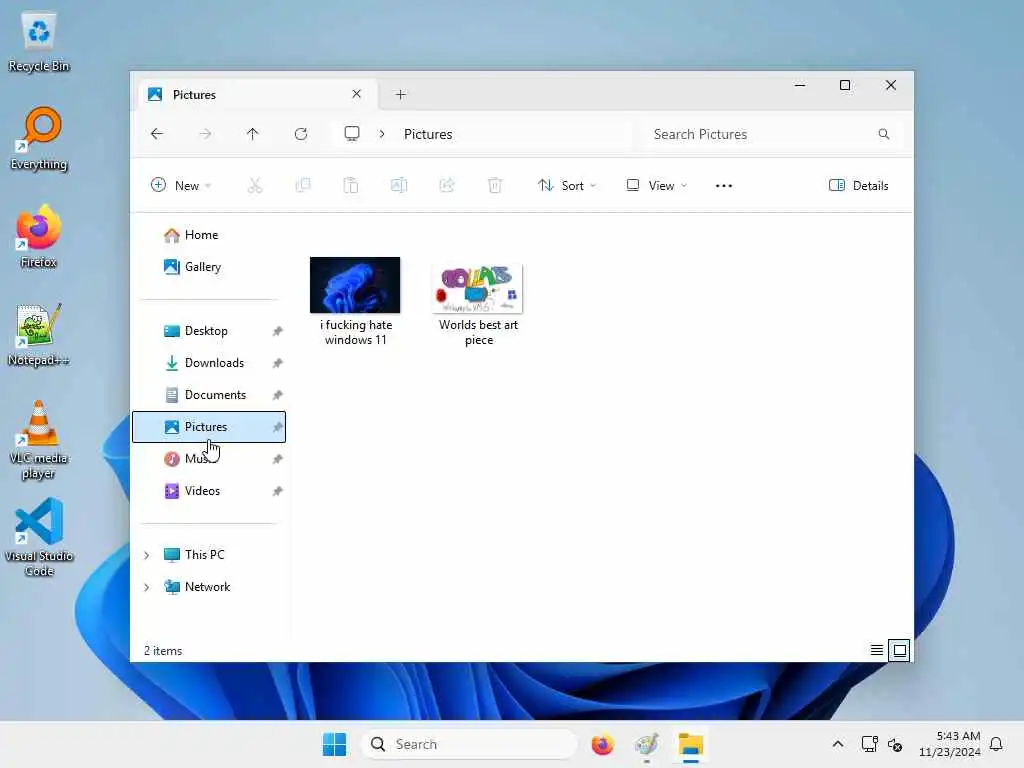Open Recycle Bin on desktop
This screenshot has height=768, width=1024.
(39, 41)
